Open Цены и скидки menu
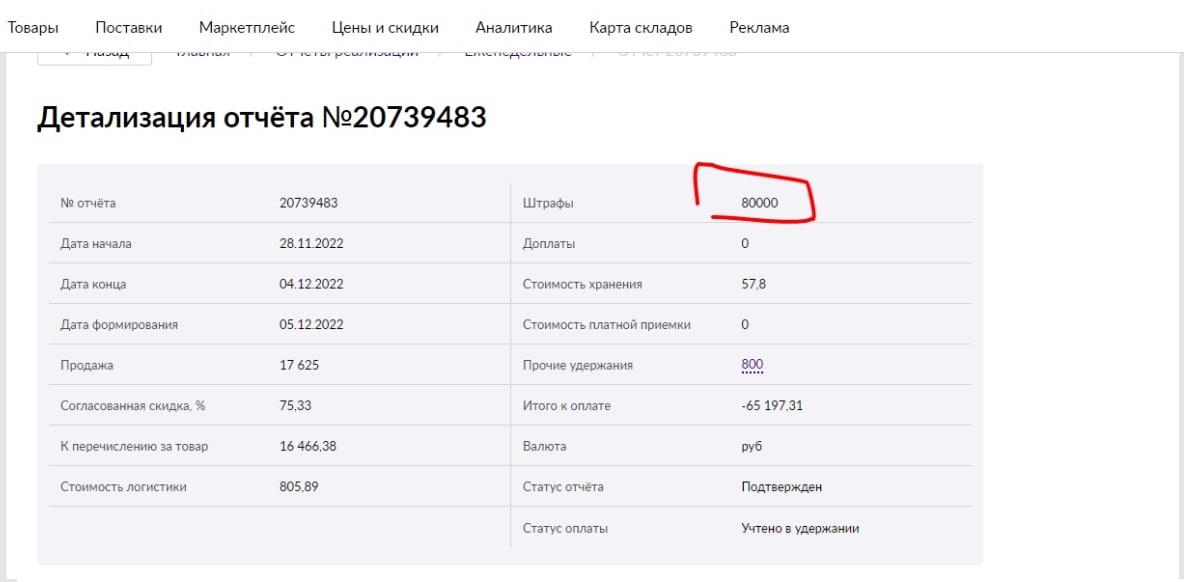The height and width of the screenshot is (582, 1184). [385, 28]
